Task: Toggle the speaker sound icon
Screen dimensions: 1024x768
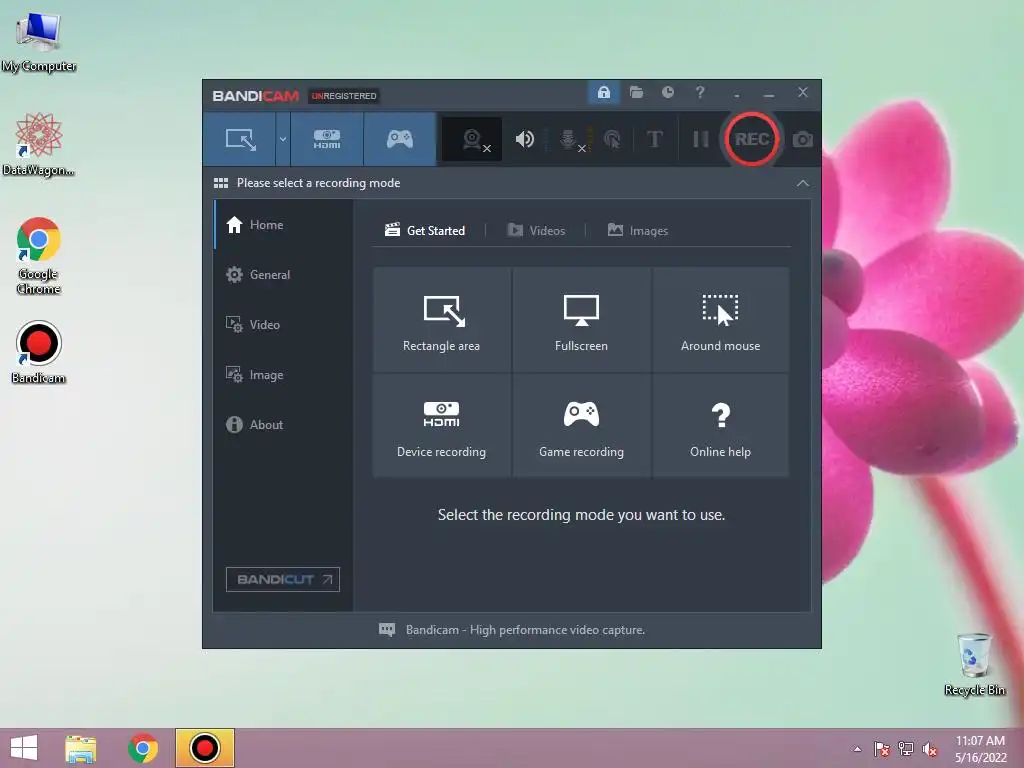Action: click(524, 139)
